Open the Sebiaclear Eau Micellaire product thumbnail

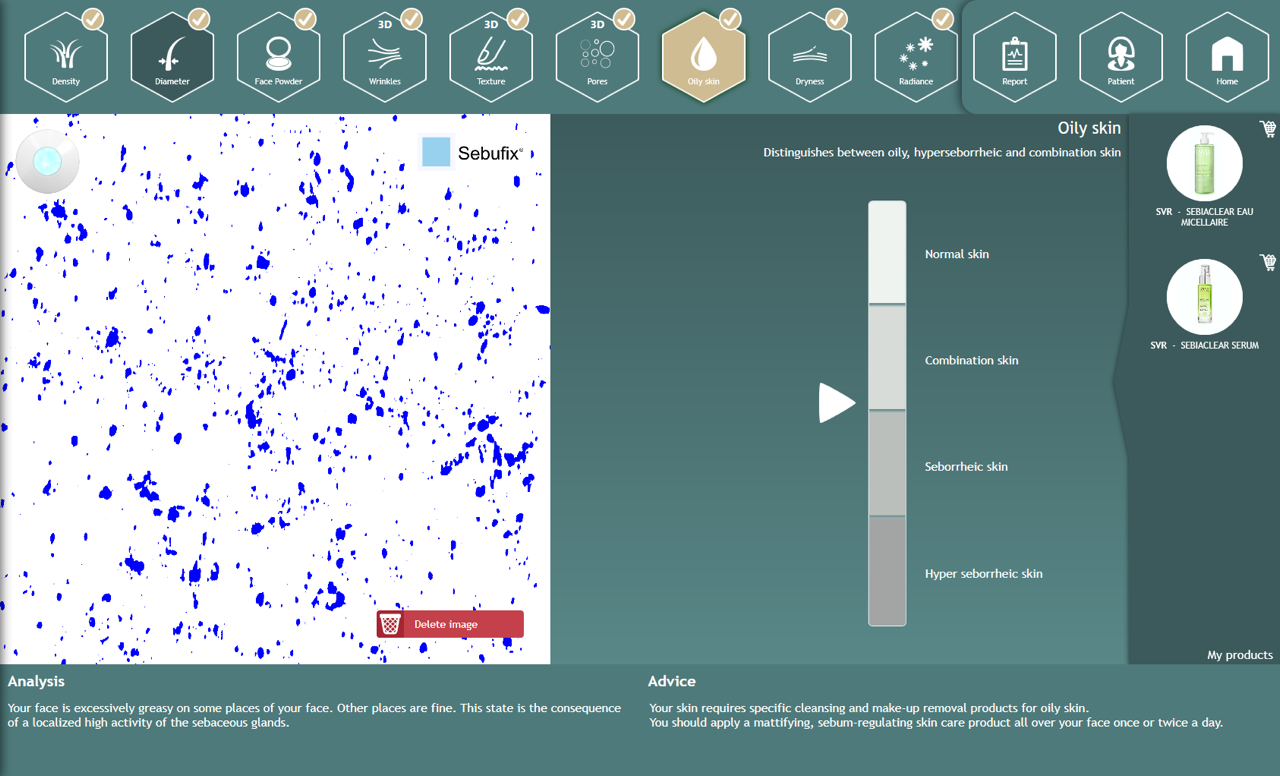click(1204, 164)
